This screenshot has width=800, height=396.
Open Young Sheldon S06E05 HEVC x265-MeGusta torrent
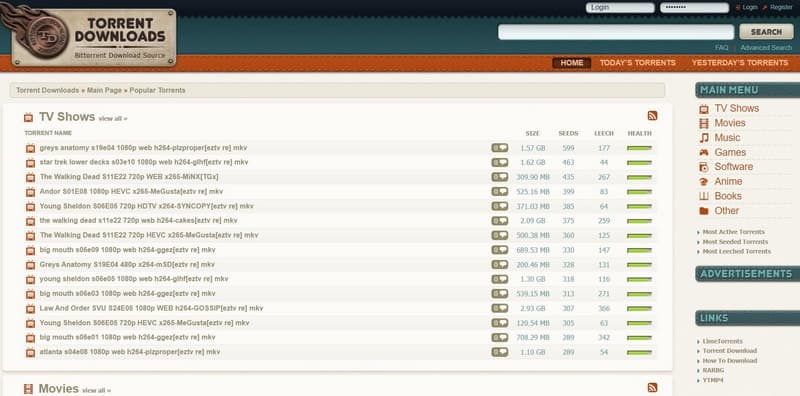click(x=144, y=323)
